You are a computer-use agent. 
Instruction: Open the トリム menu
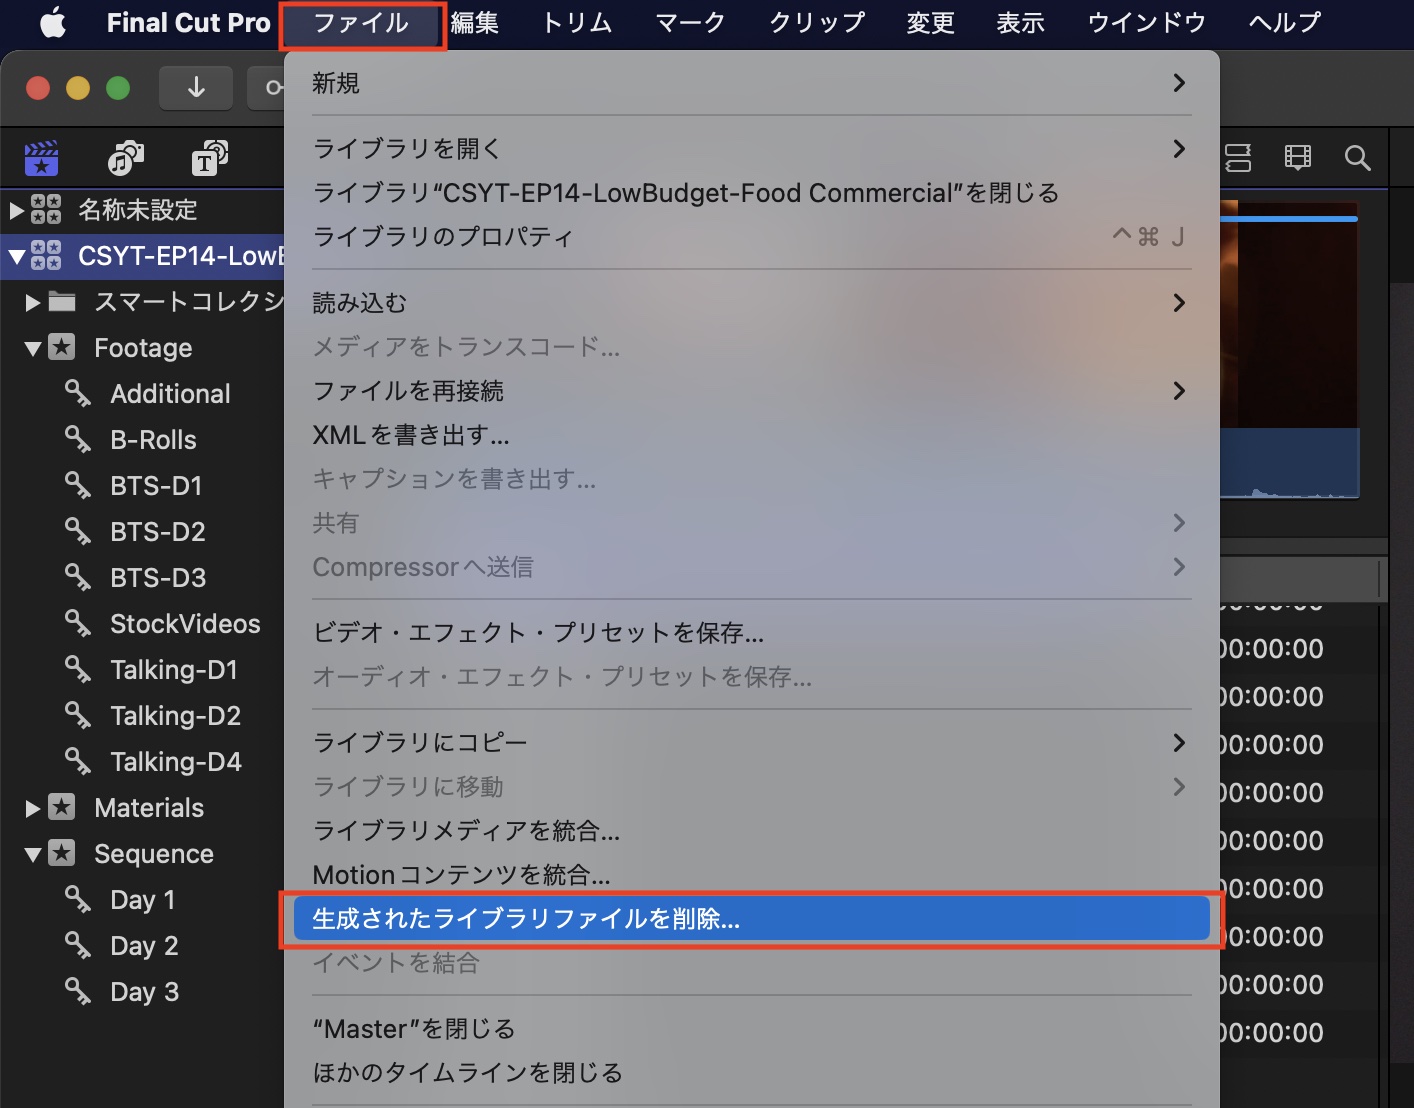pos(577,22)
